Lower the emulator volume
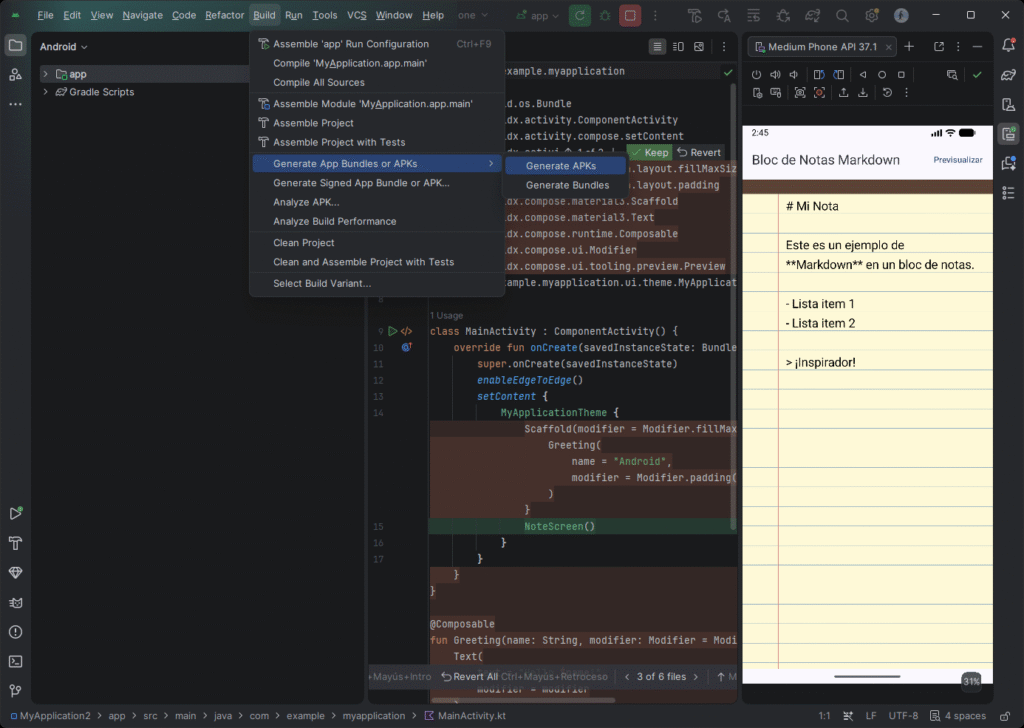 pyautogui.click(x=794, y=74)
